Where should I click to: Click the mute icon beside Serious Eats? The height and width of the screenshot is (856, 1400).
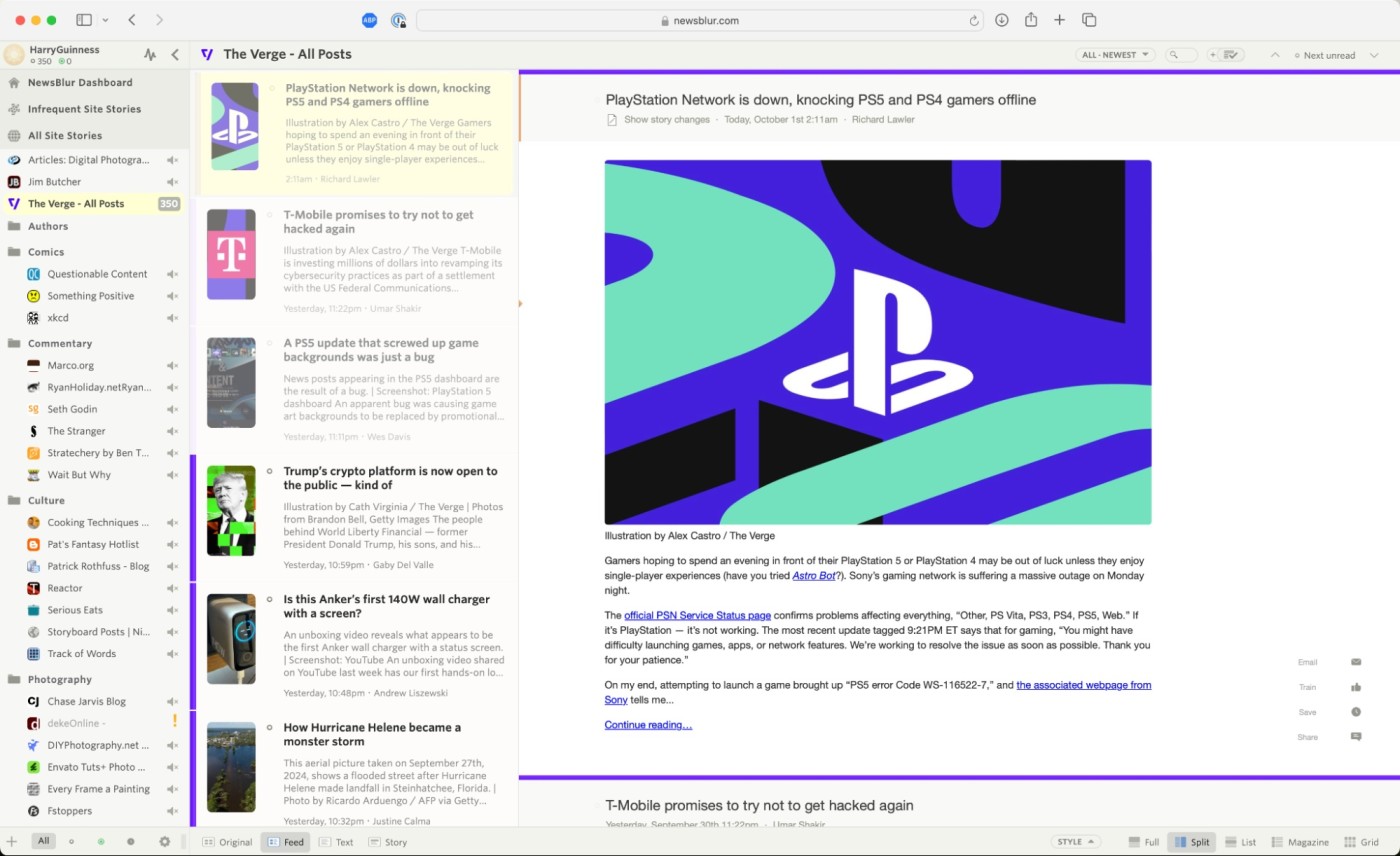[x=172, y=610]
